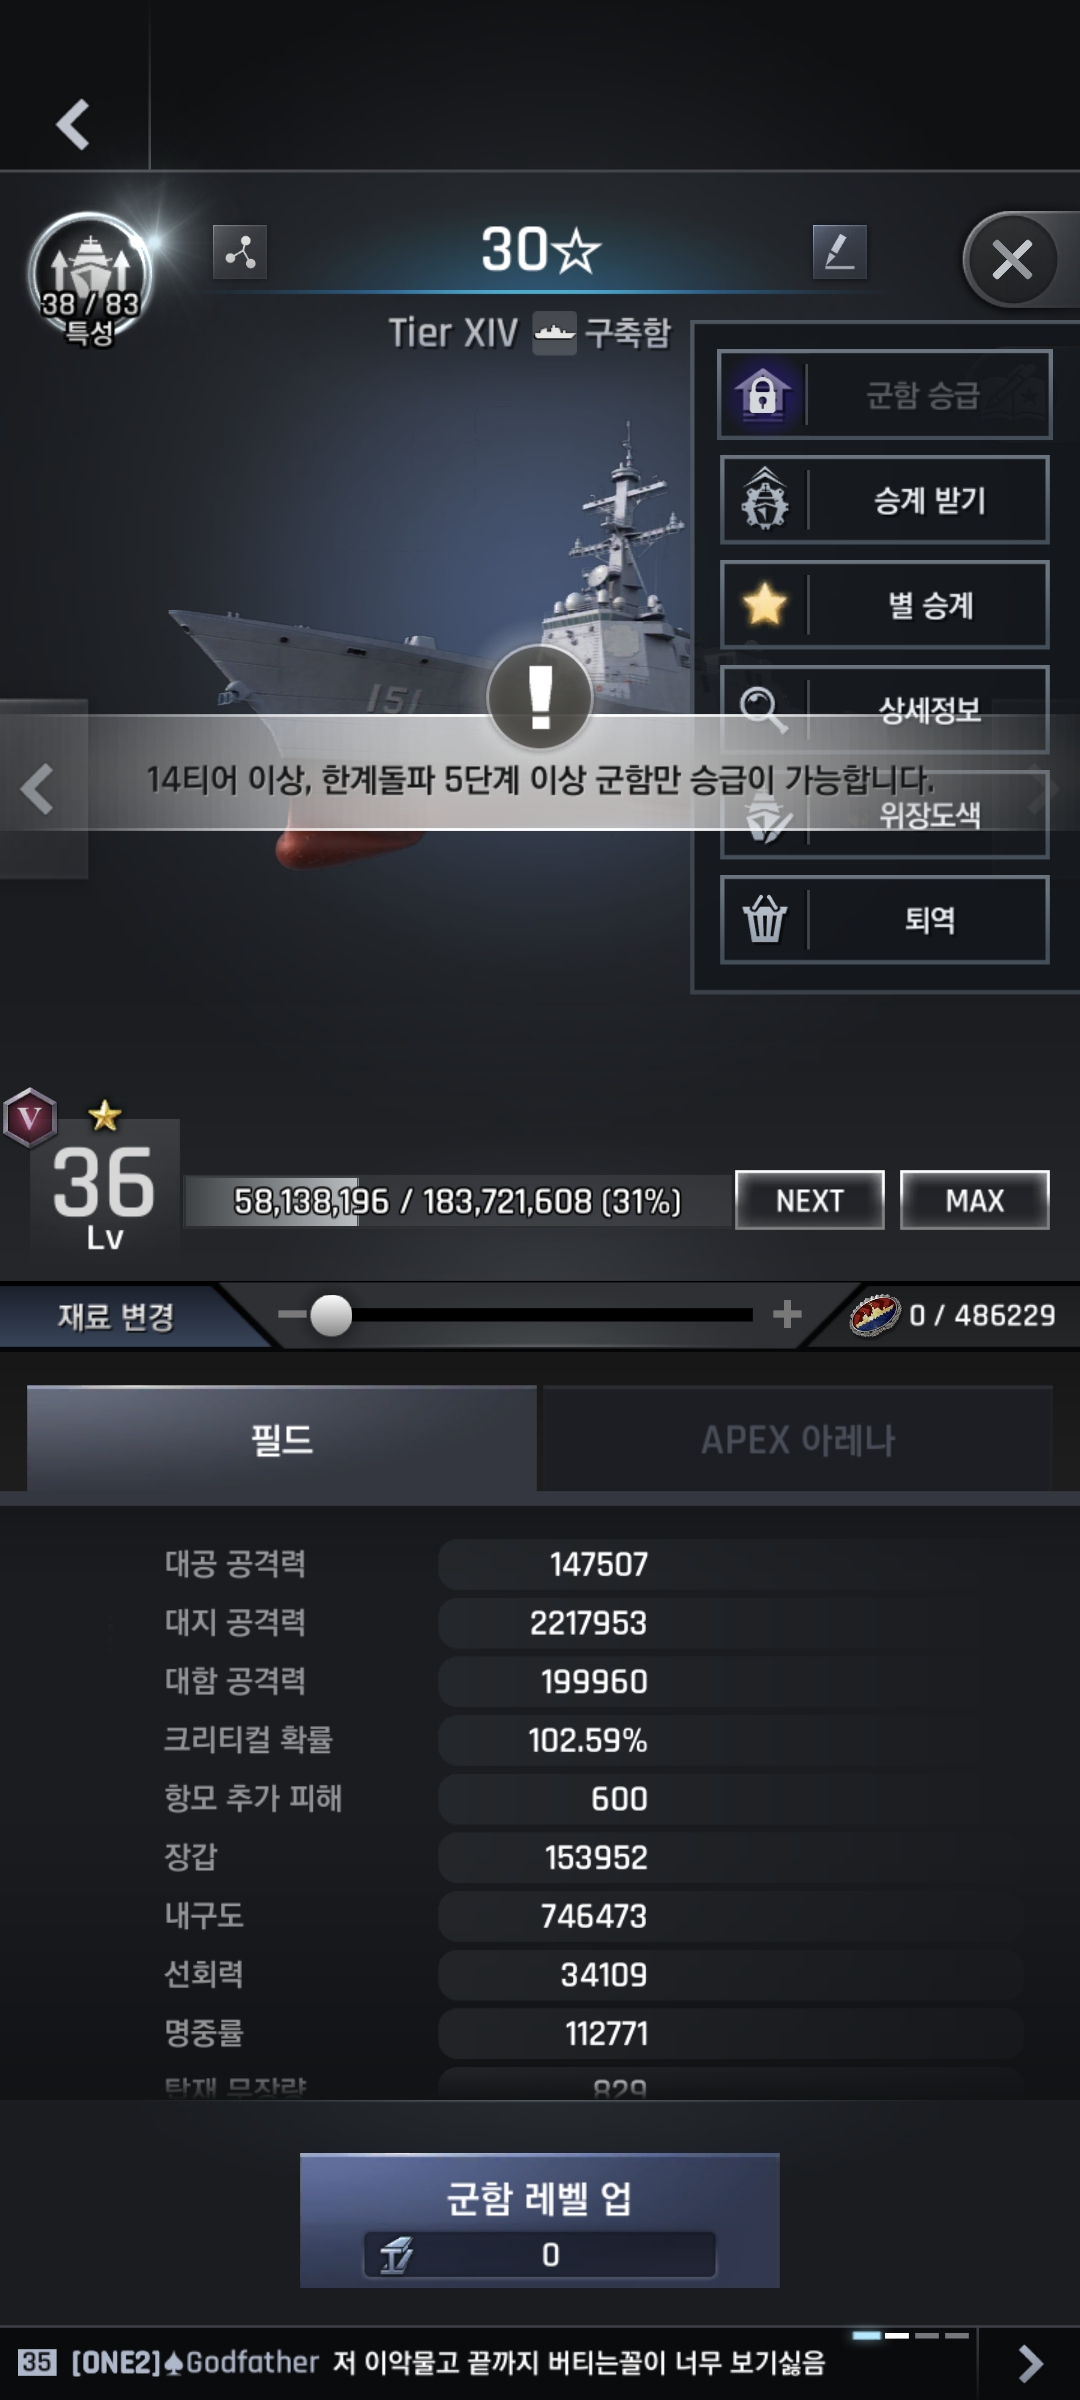Open the 재료 변경 material selector
Image resolution: width=1080 pixels, height=2400 pixels.
click(117, 1316)
